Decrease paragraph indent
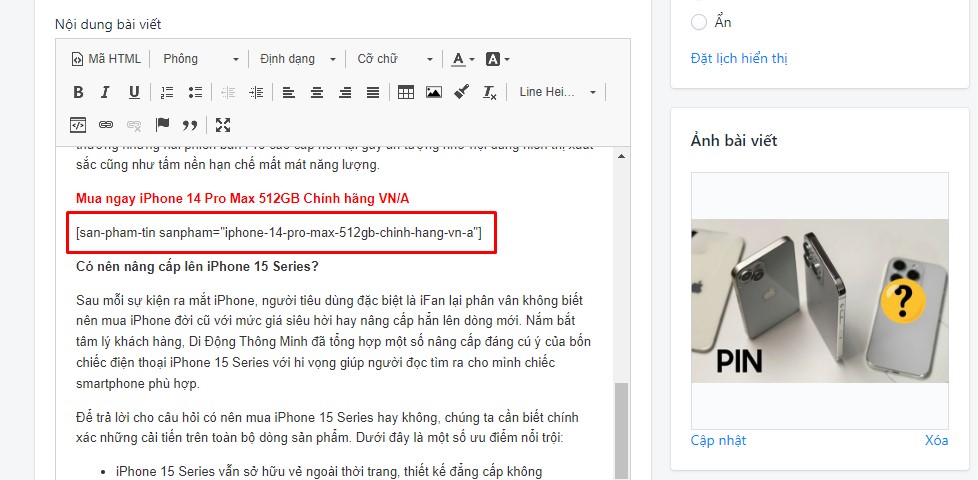Screen dimensions: 978x480 228,92
